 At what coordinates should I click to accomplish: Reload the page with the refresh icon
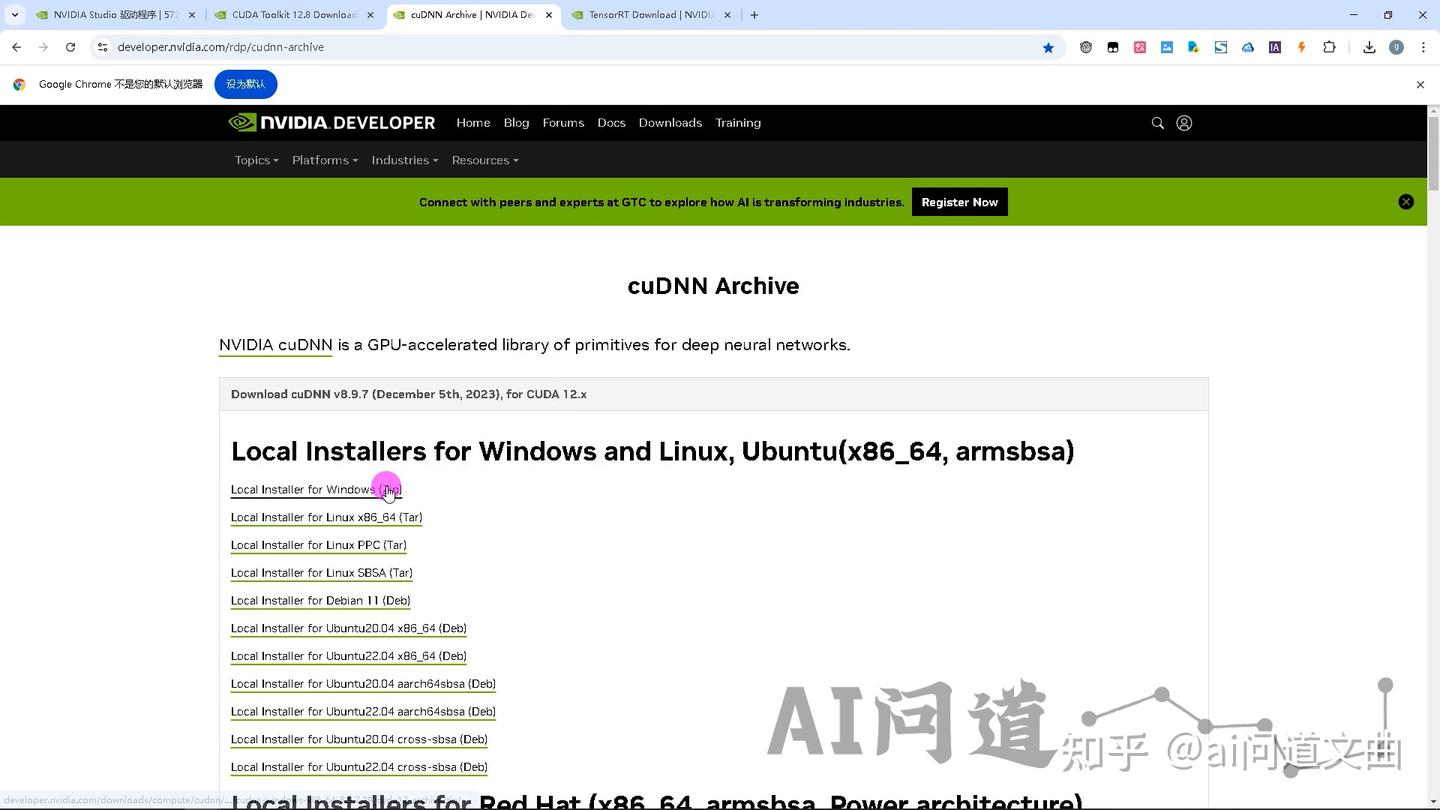click(70, 47)
